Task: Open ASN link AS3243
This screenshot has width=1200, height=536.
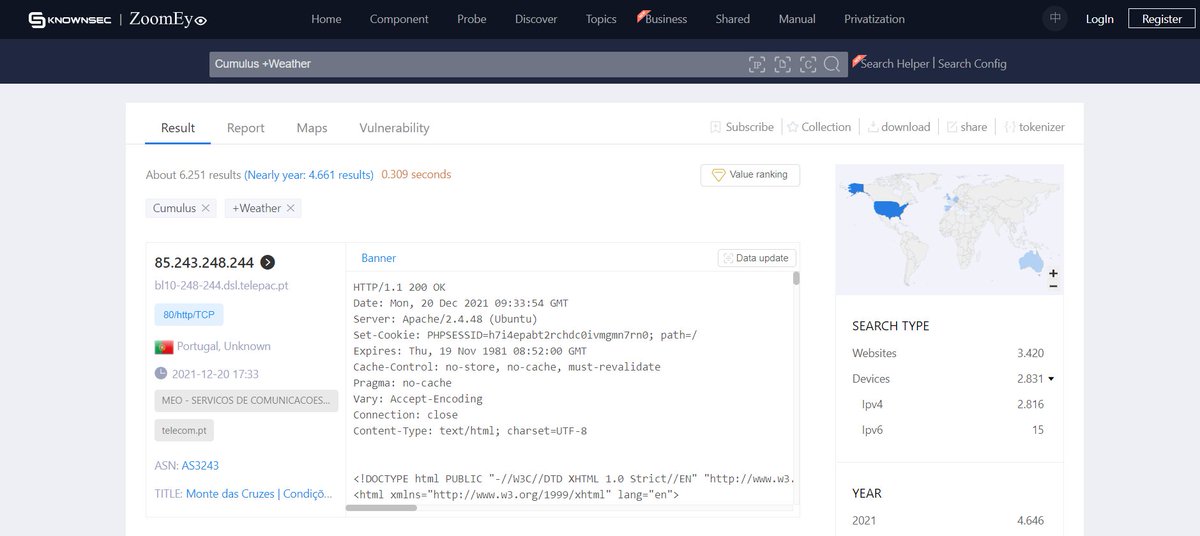Action: pos(200,466)
